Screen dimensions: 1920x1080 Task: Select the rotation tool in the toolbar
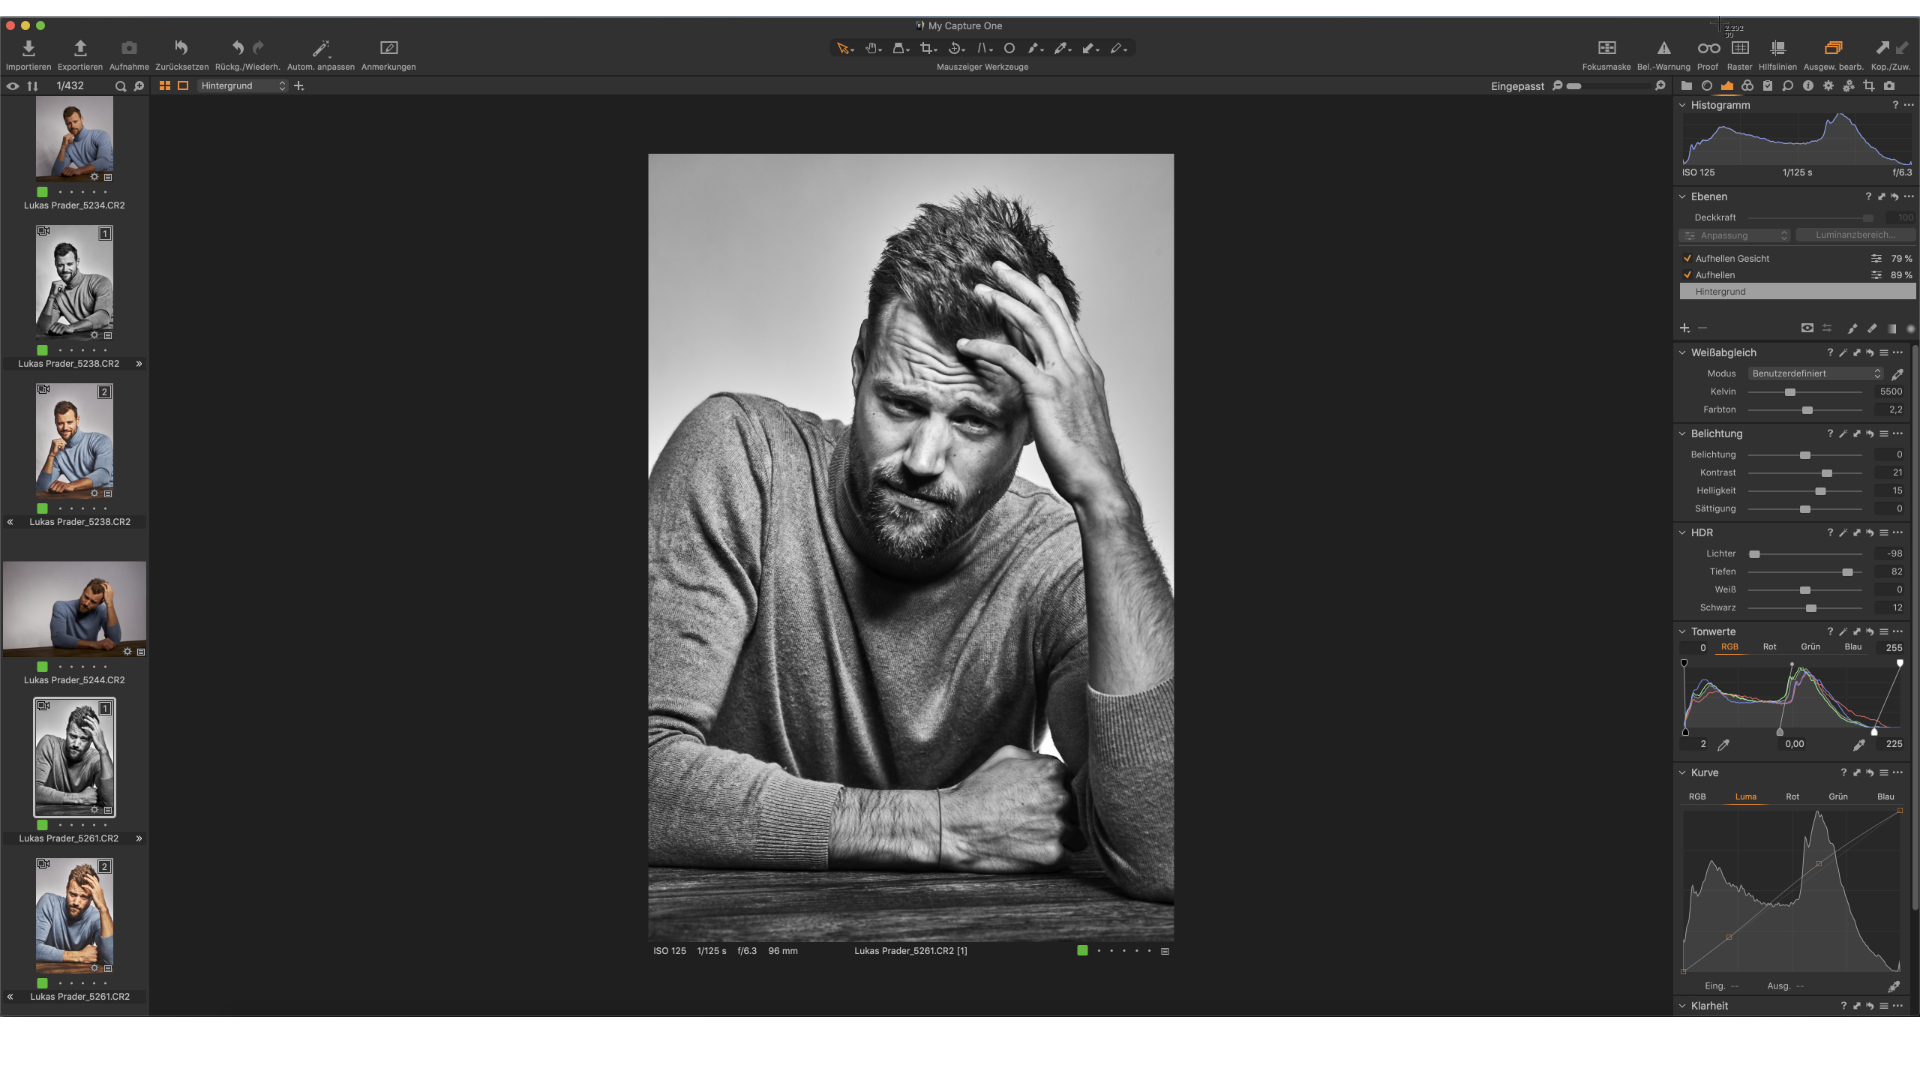click(x=953, y=48)
